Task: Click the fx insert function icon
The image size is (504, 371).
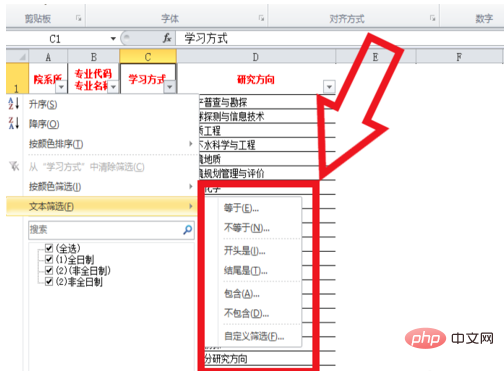Action: (167, 38)
